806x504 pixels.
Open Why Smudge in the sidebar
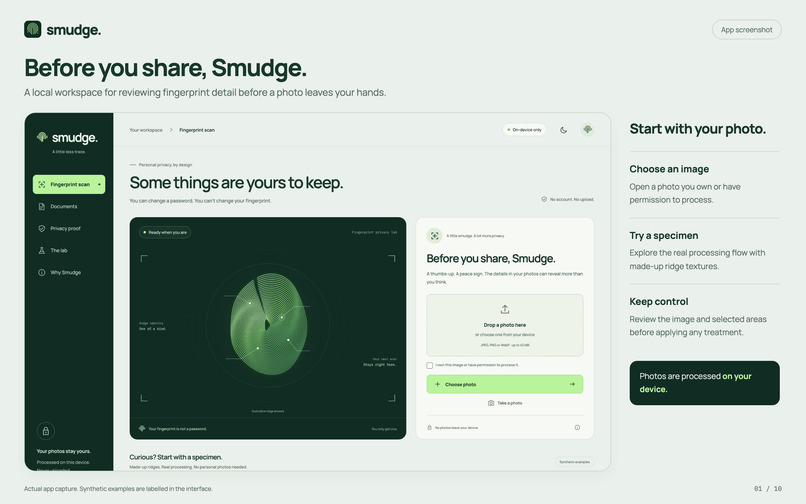click(69, 273)
